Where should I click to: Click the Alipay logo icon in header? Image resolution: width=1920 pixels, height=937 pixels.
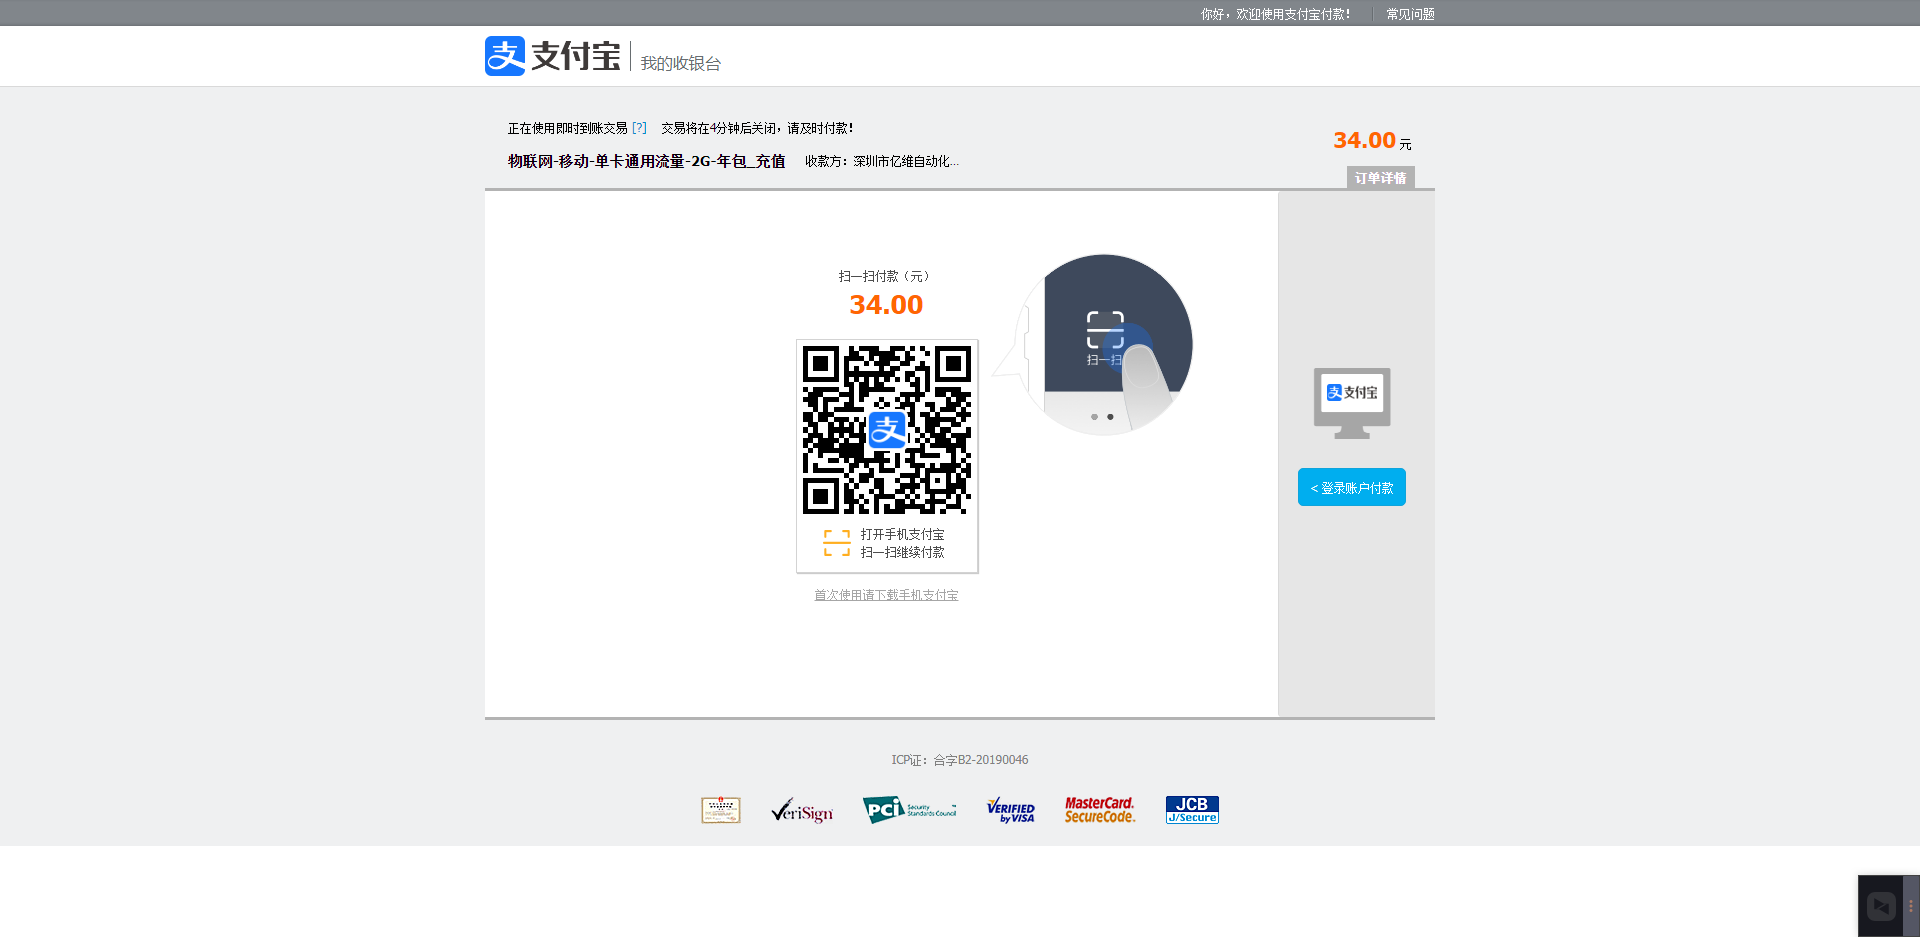(x=505, y=56)
